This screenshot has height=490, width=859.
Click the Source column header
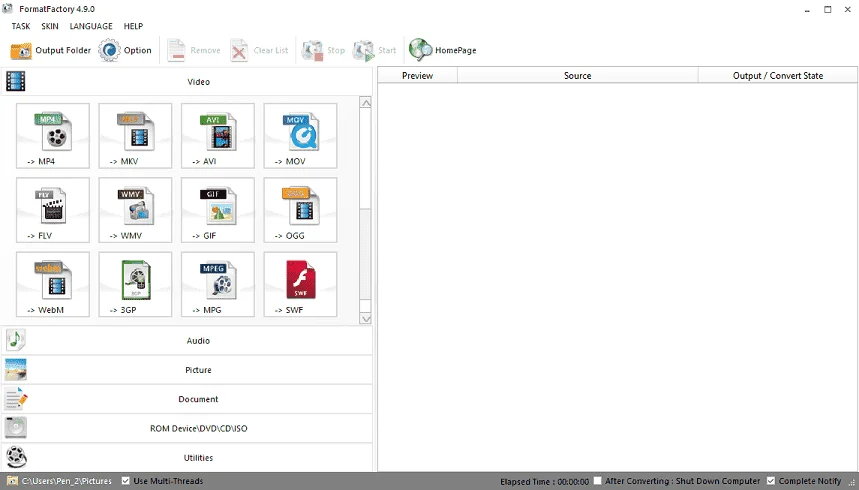point(577,76)
